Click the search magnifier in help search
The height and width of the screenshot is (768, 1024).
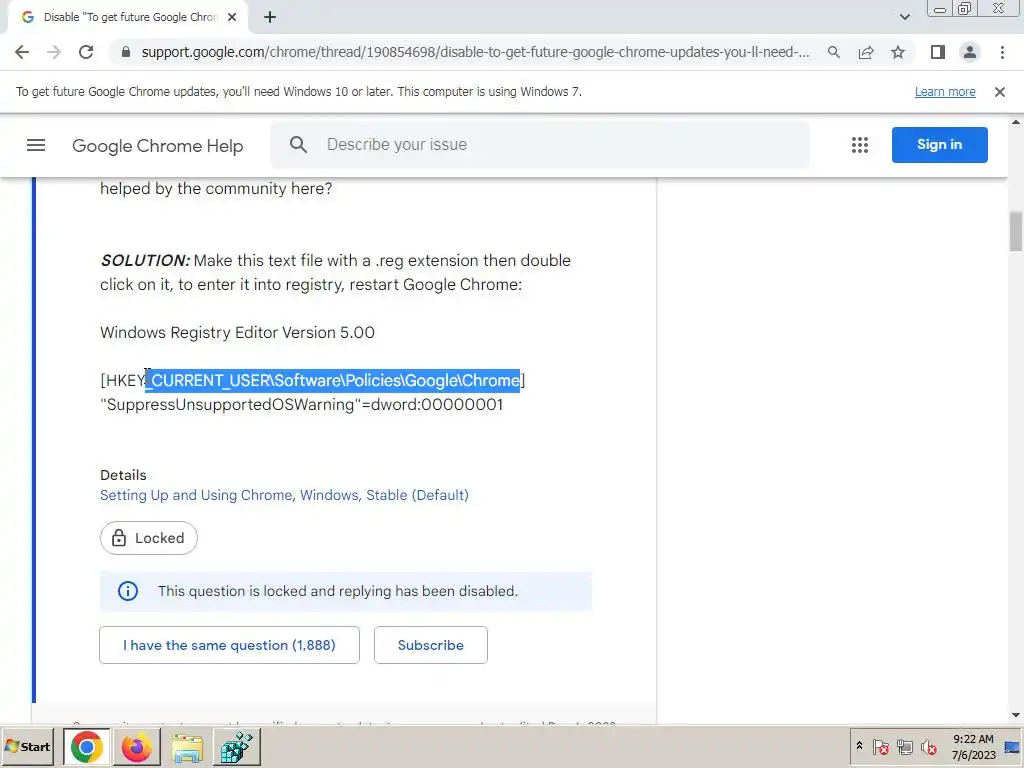298,145
